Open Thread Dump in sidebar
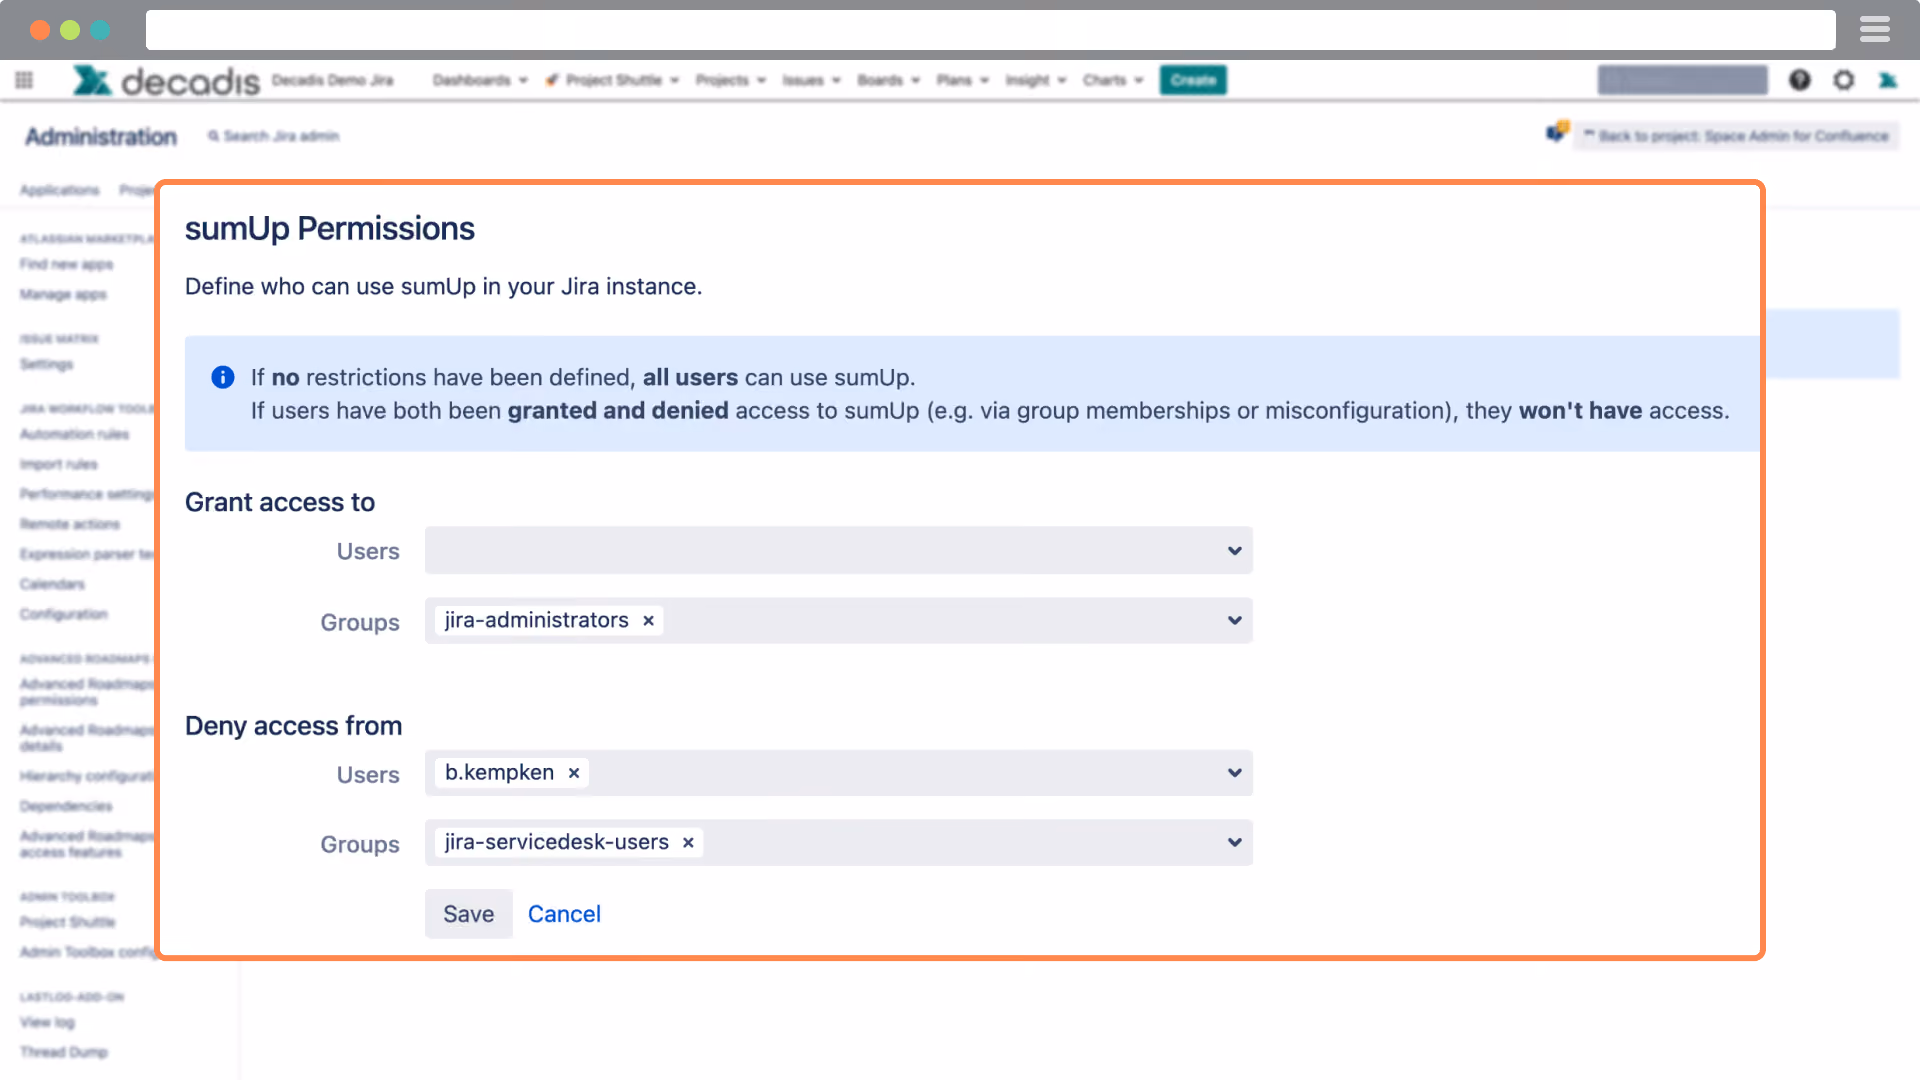Screen dimensions: 1920x1080 [x=63, y=1052]
